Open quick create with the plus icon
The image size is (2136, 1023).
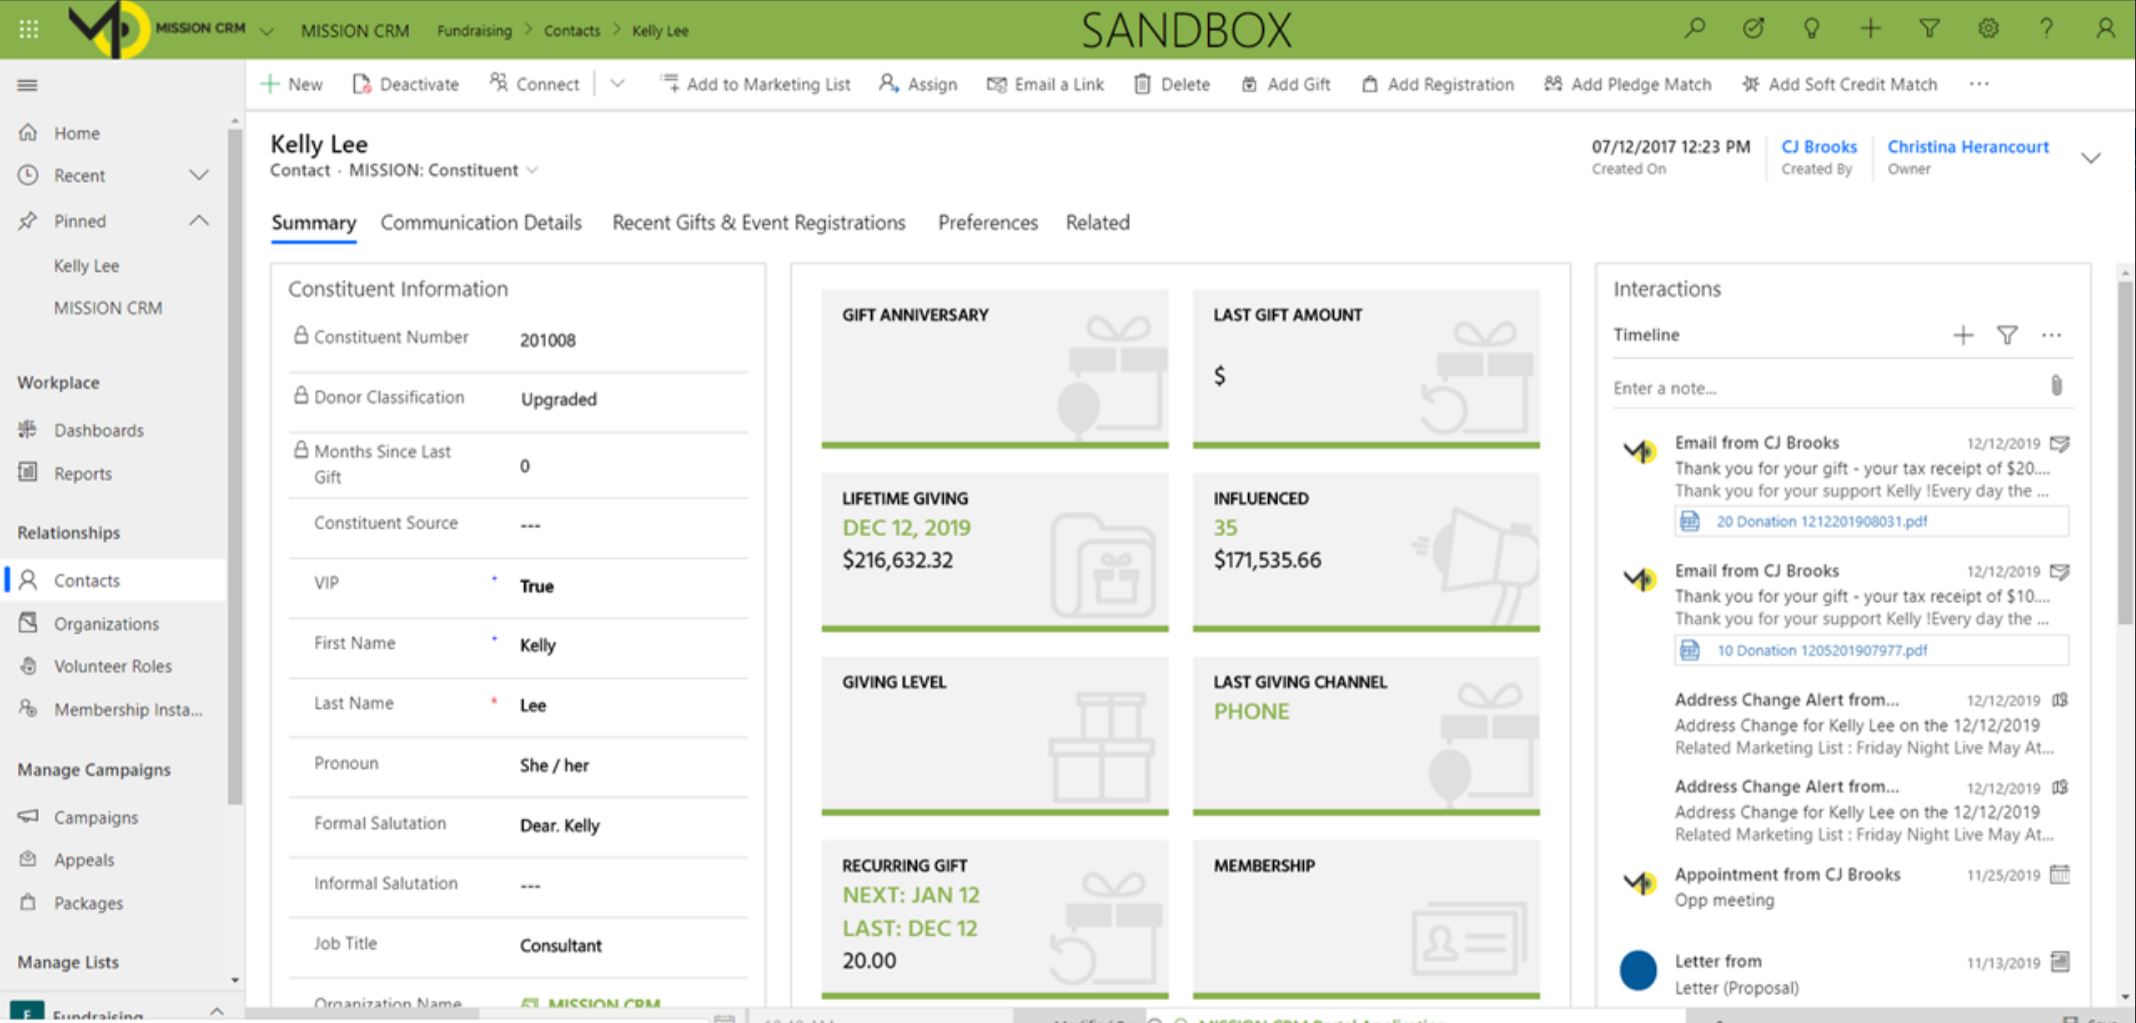1870,28
